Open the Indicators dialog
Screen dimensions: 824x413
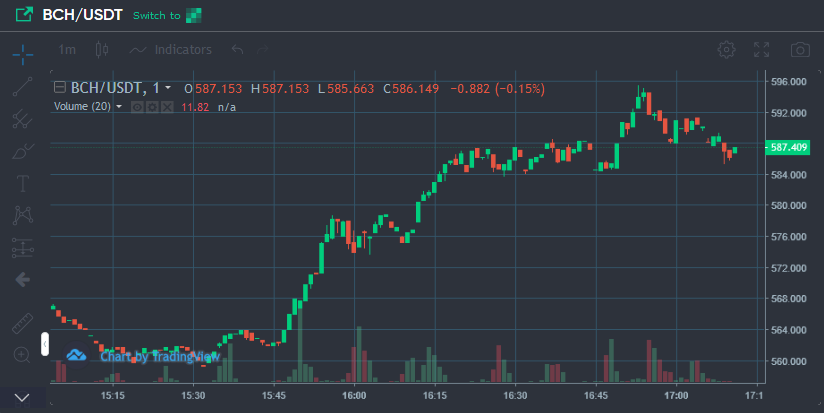[171, 50]
